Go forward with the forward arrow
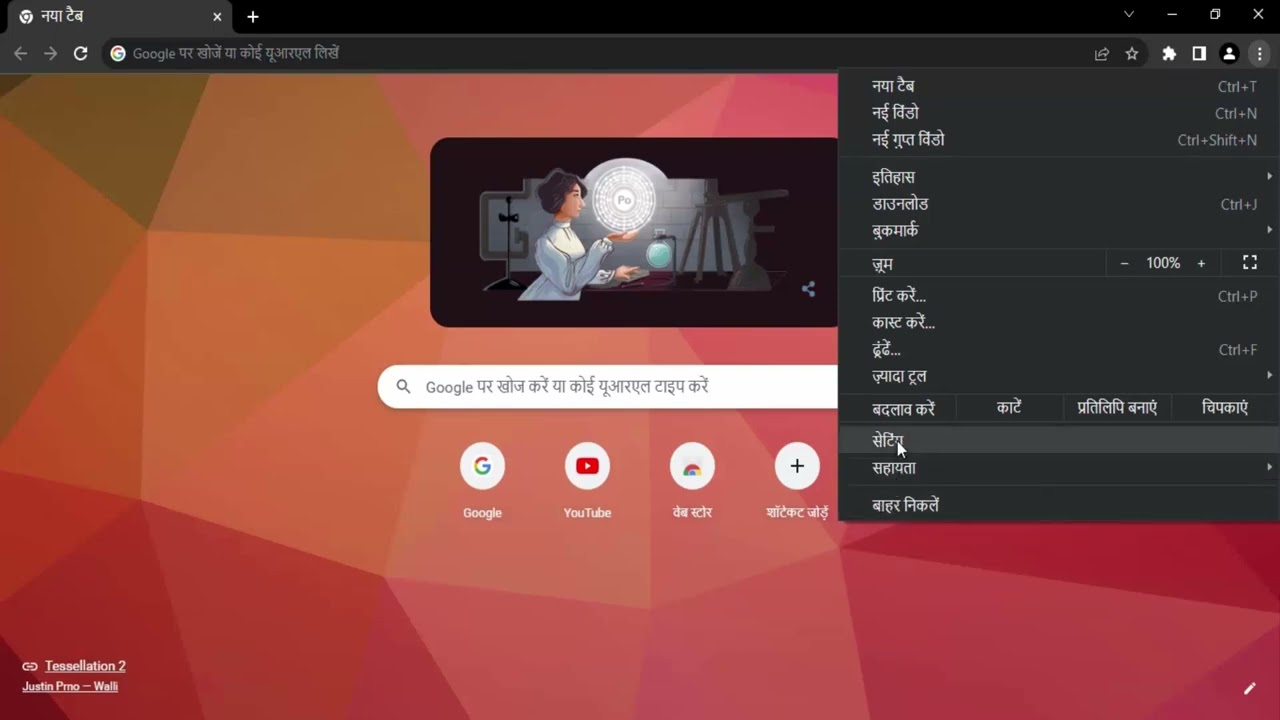The height and width of the screenshot is (720, 1280). pyautogui.click(x=51, y=53)
